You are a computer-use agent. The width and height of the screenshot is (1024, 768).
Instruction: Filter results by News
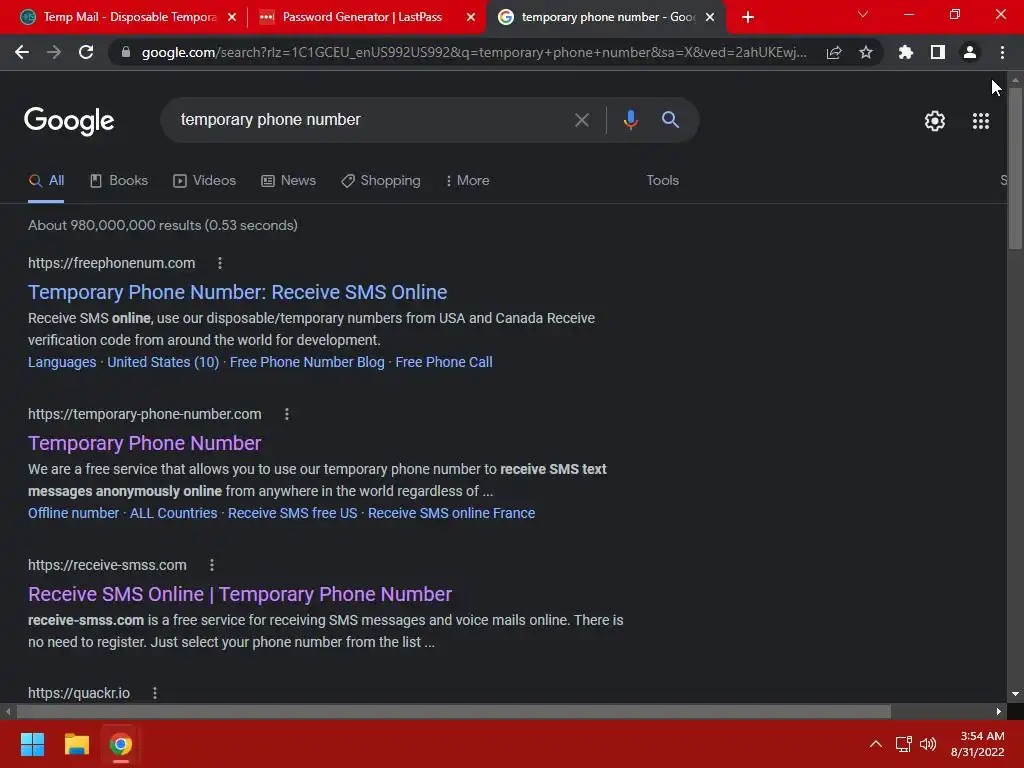(289, 180)
